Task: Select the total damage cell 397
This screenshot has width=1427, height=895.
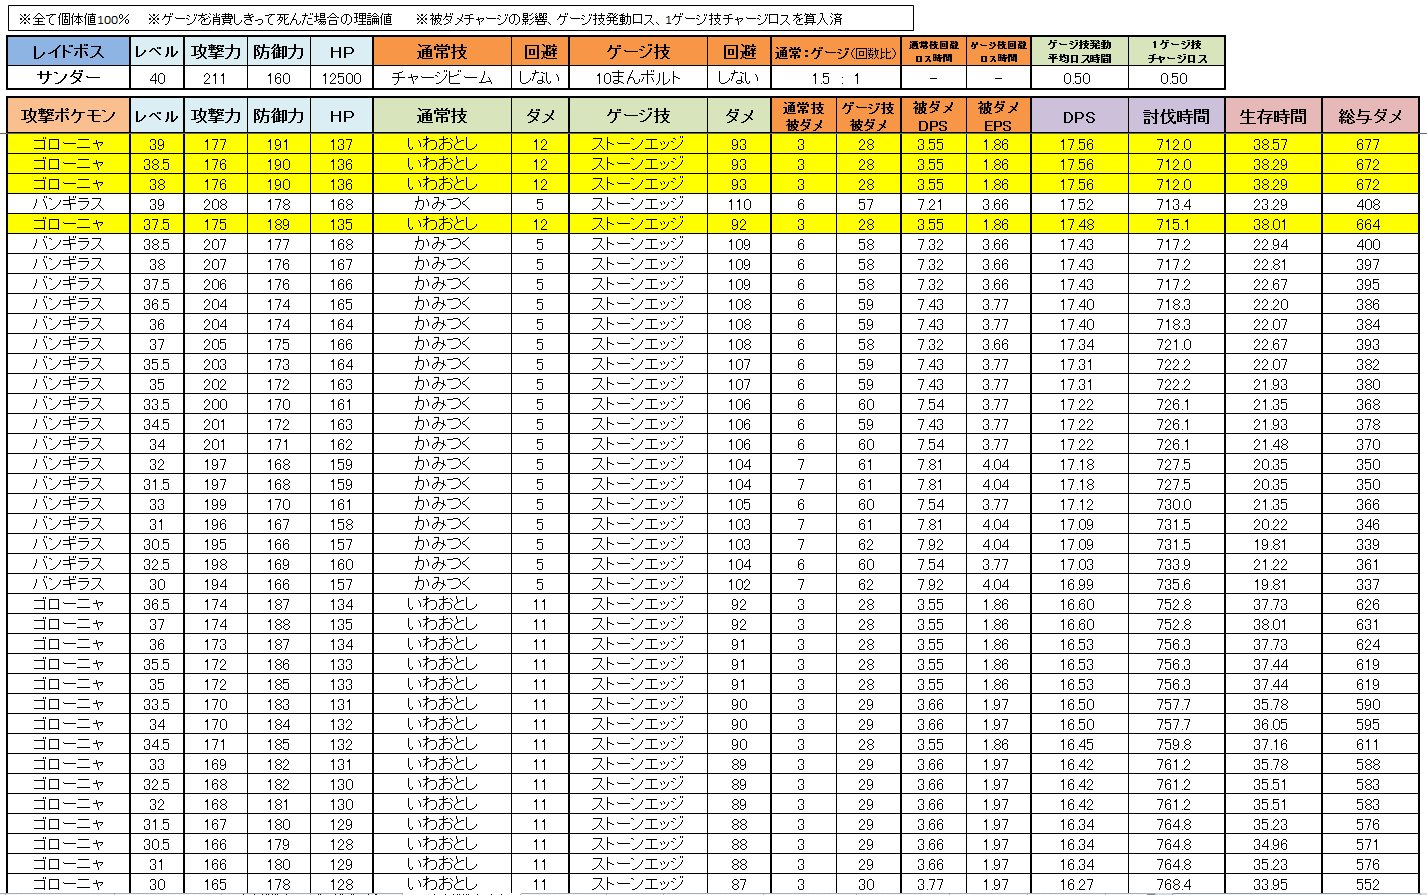Action: point(1370,264)
